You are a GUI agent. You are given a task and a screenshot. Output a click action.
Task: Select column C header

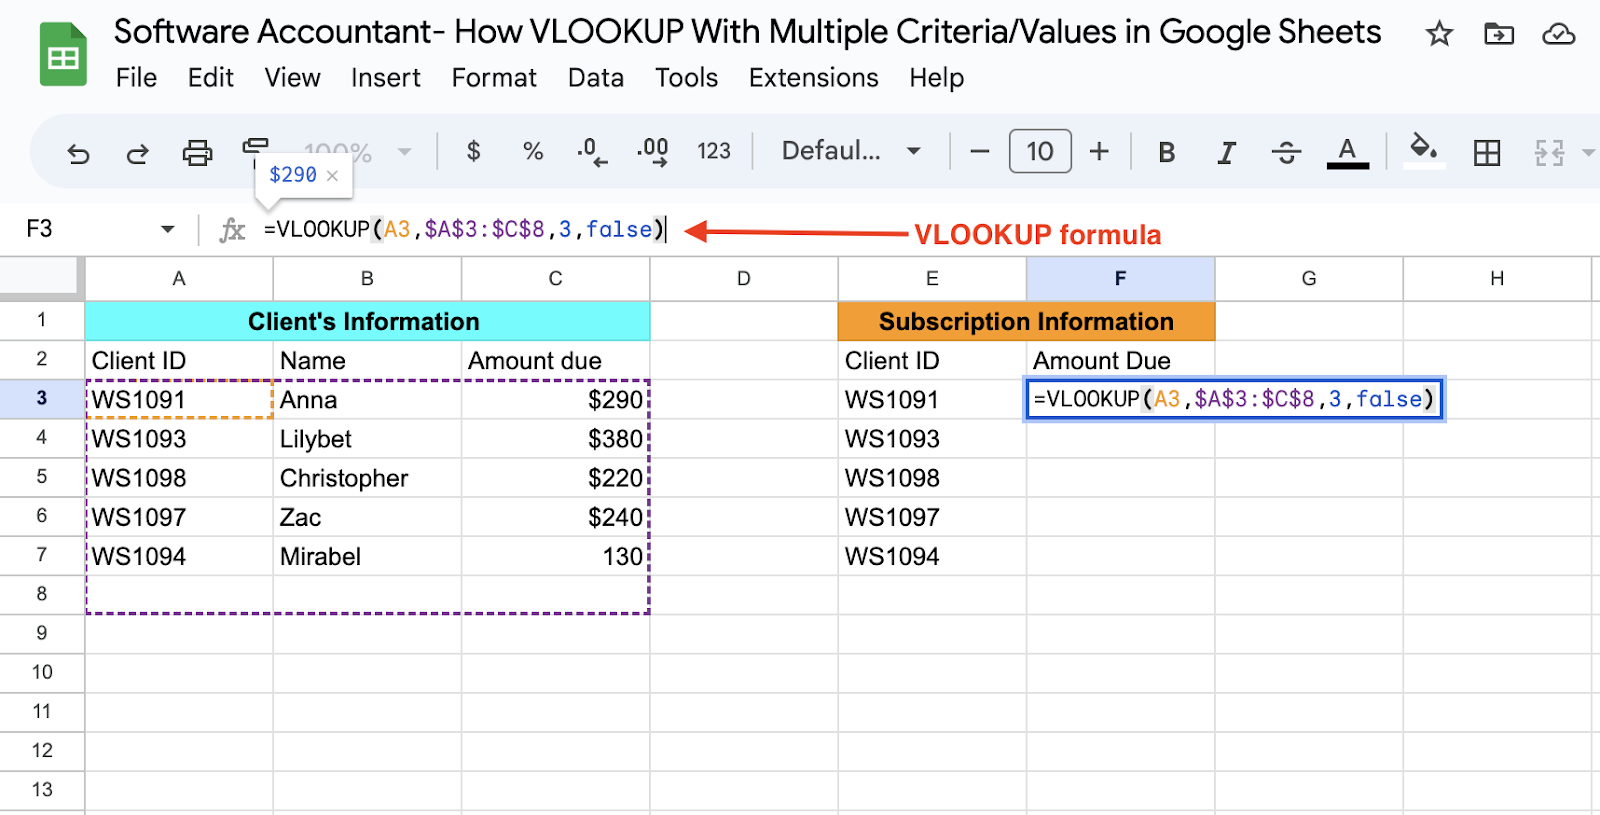click(x=555, y=279)
